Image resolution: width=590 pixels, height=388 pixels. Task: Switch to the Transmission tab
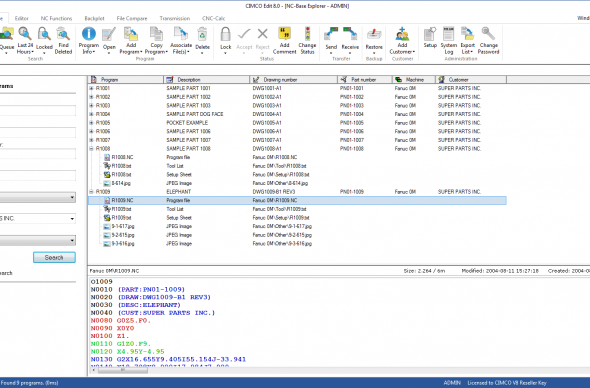[175, 18]
